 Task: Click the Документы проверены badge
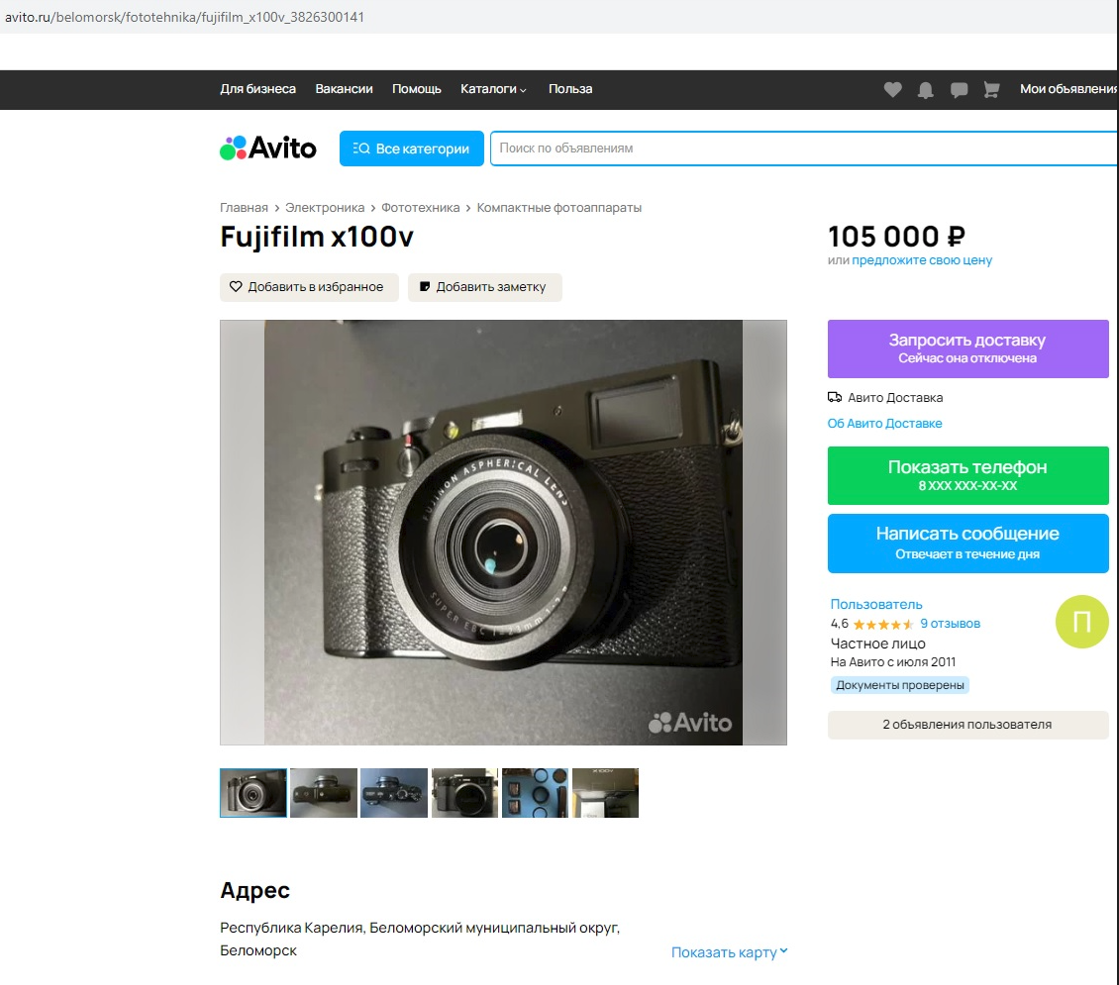[900, 685]
